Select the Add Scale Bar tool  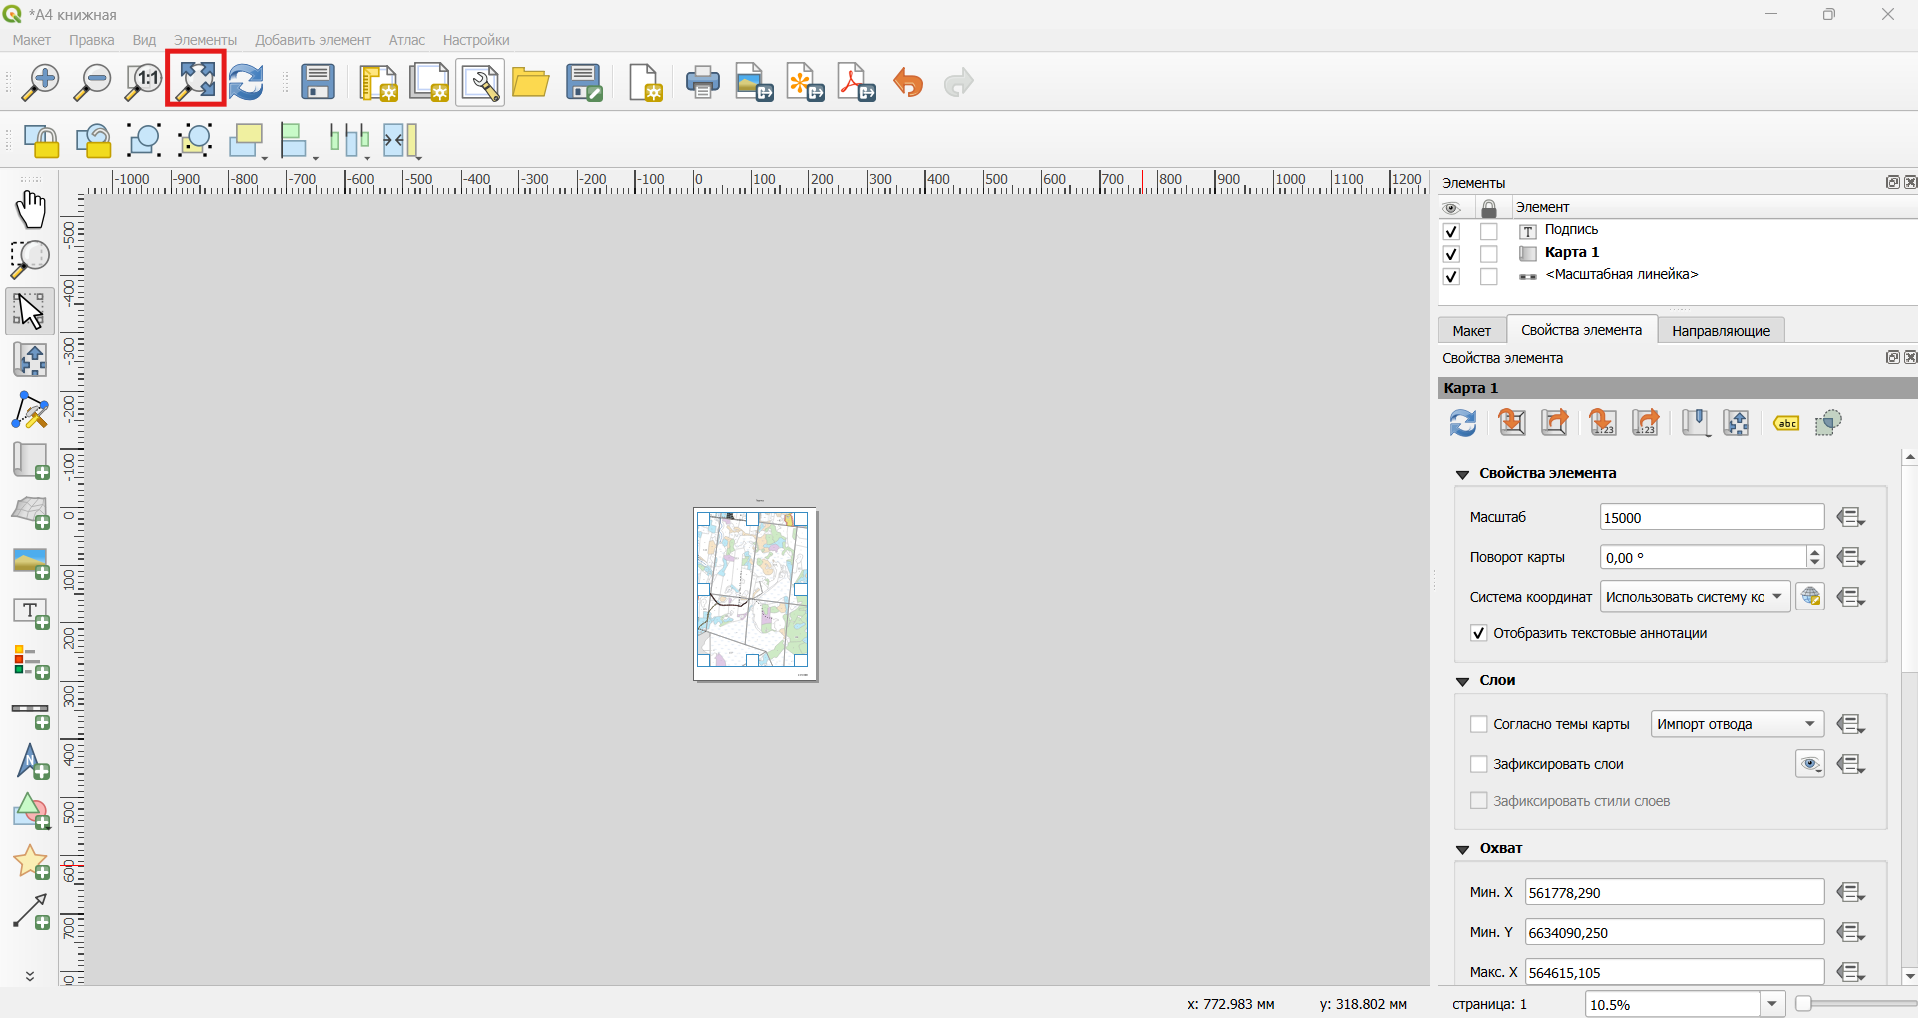tap(31, 714)
